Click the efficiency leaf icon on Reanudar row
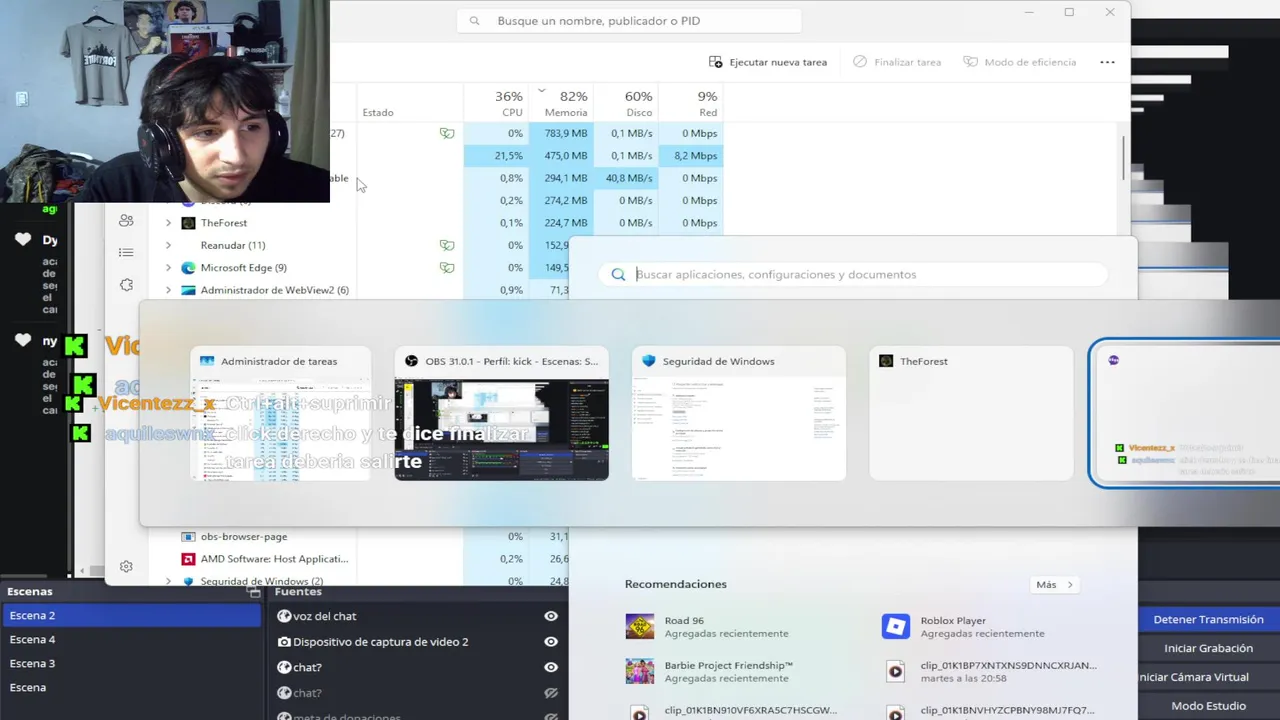Image resolution: width=1280 pixels, height=720 pixels. (x=447, y=245)
